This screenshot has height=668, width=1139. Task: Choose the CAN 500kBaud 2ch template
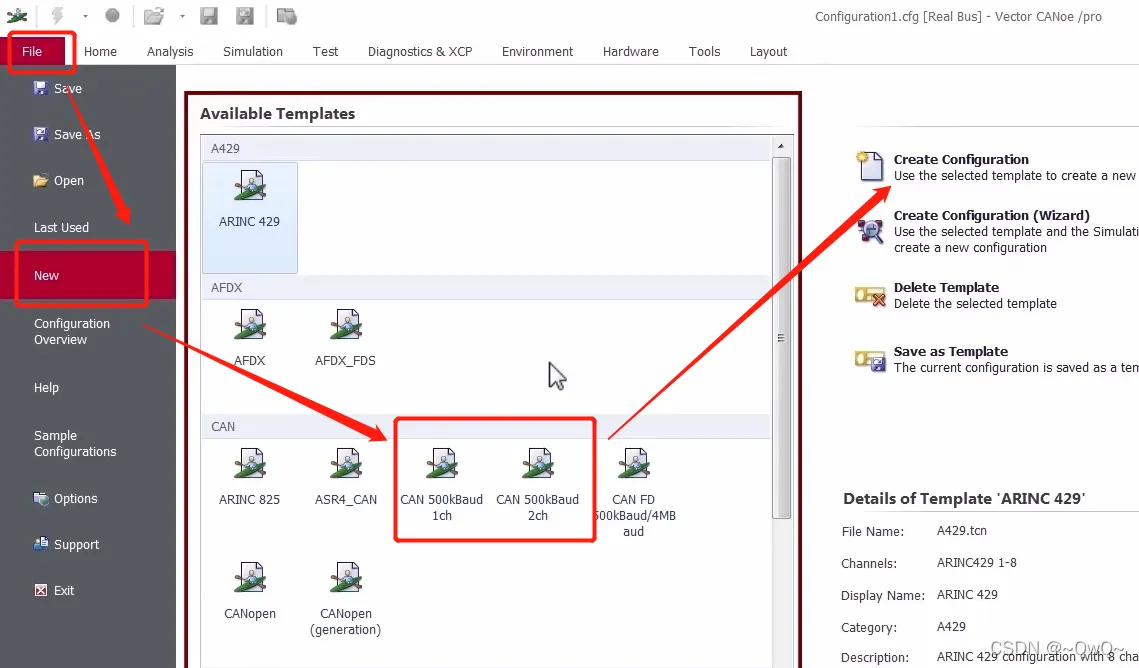point(537,466)
